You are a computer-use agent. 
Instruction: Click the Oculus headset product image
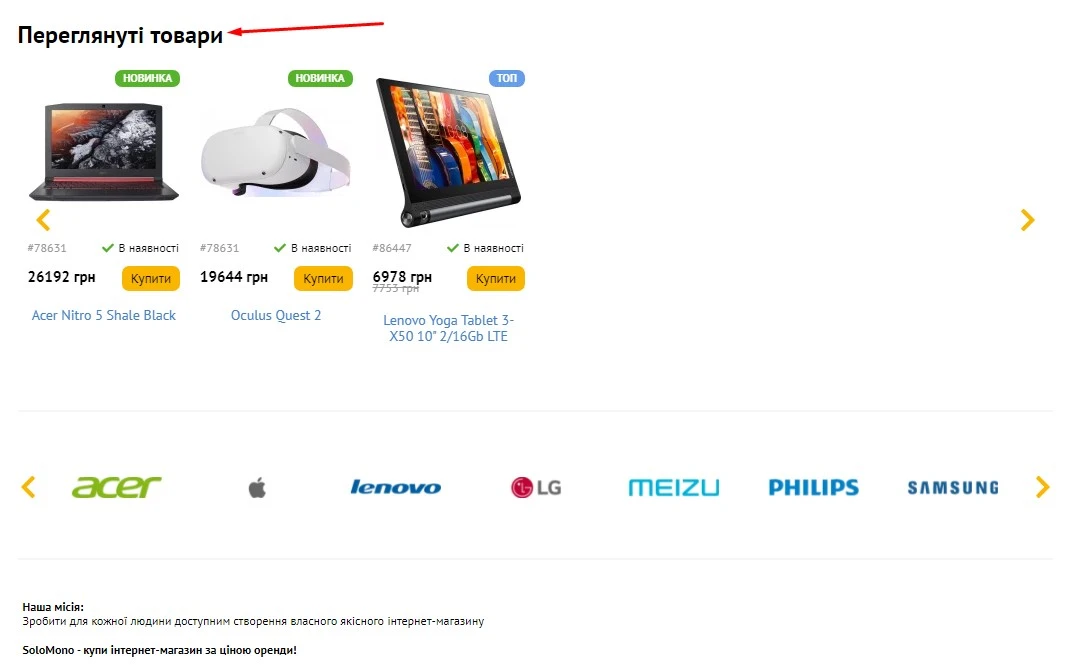(276, 152)
